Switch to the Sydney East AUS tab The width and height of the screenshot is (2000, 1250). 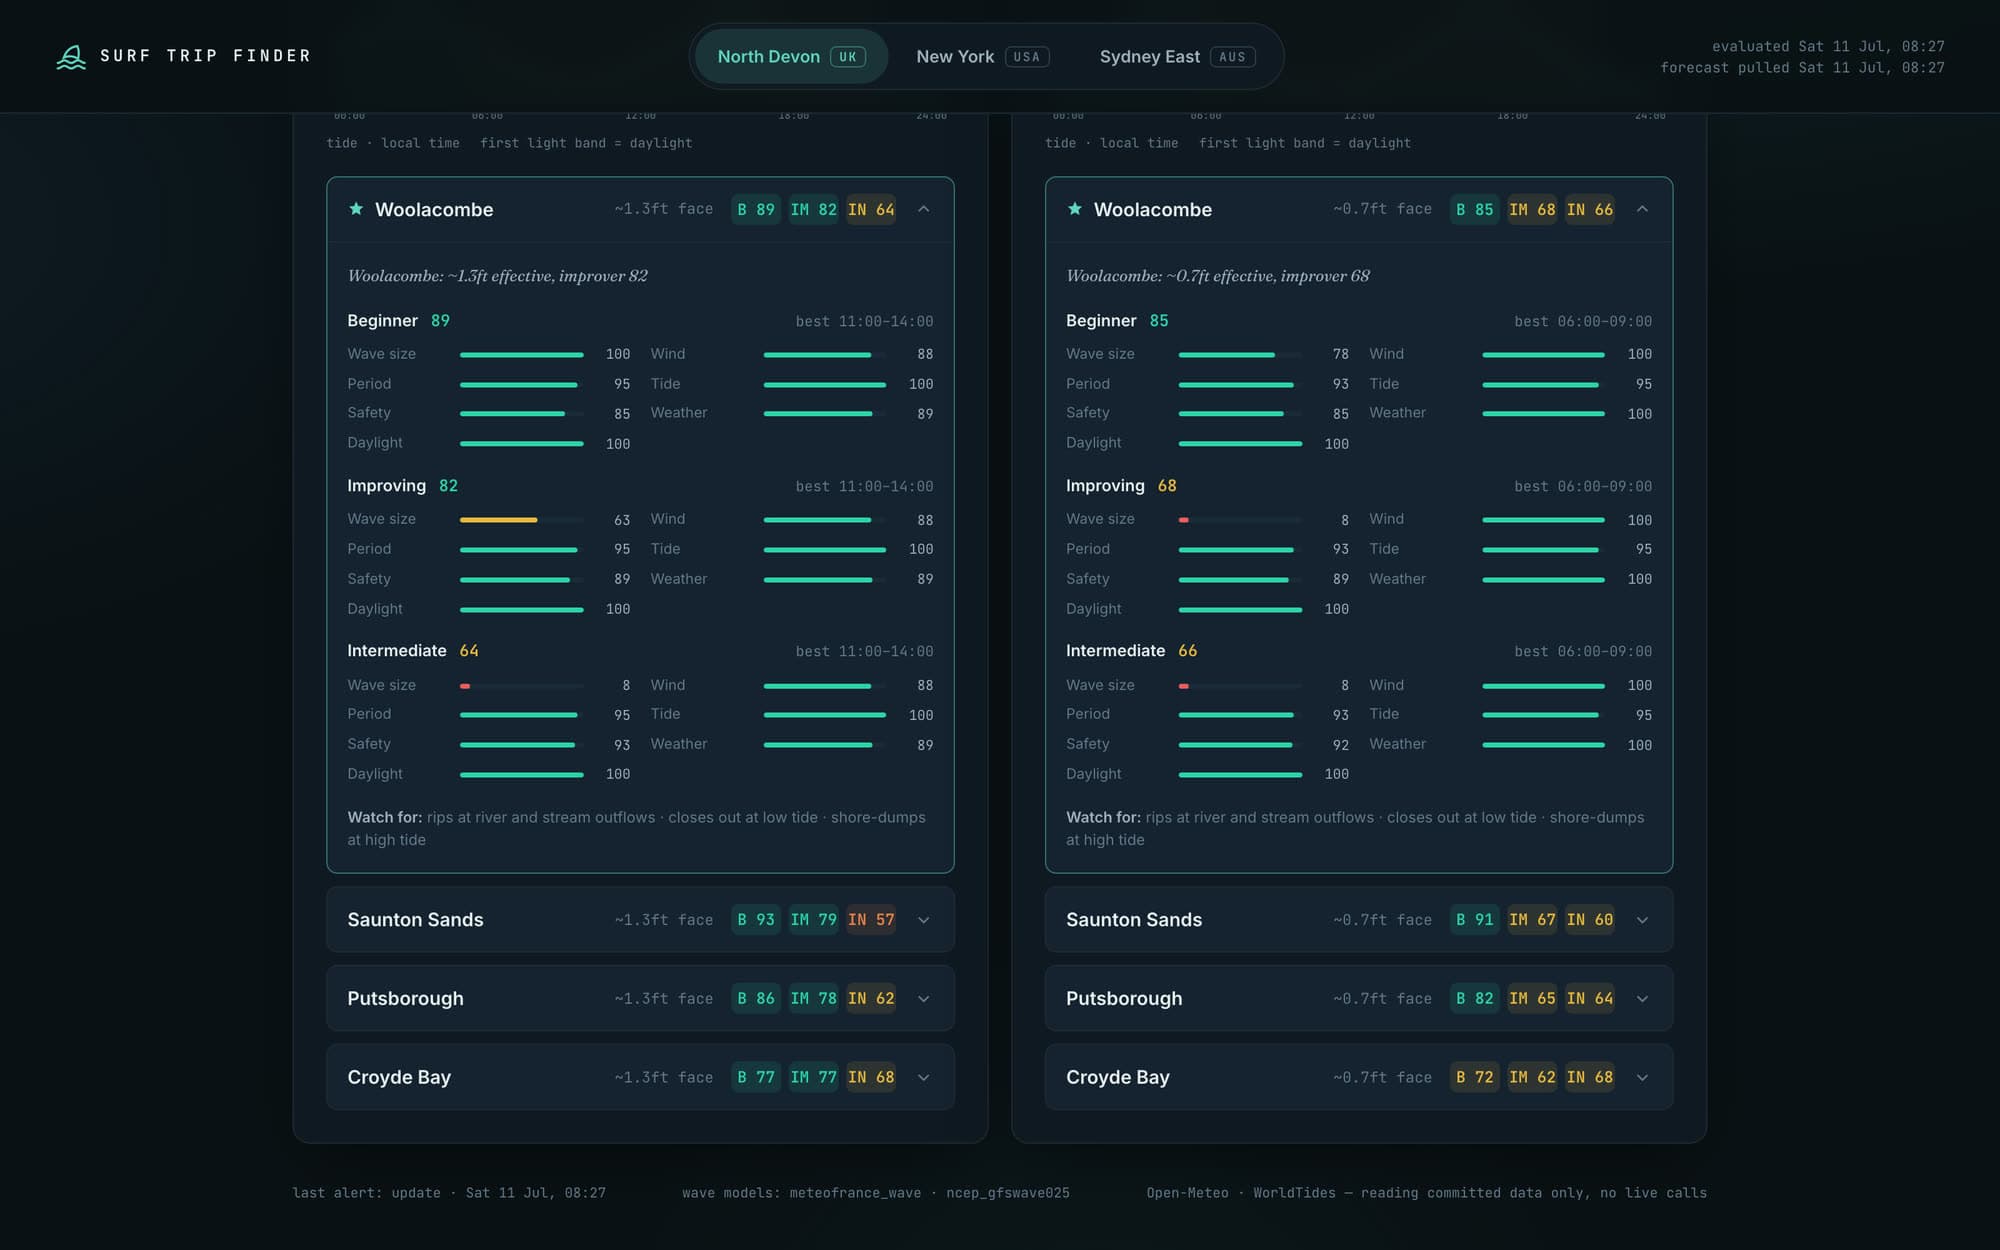pyautogui.click(x=1177, y=57)
